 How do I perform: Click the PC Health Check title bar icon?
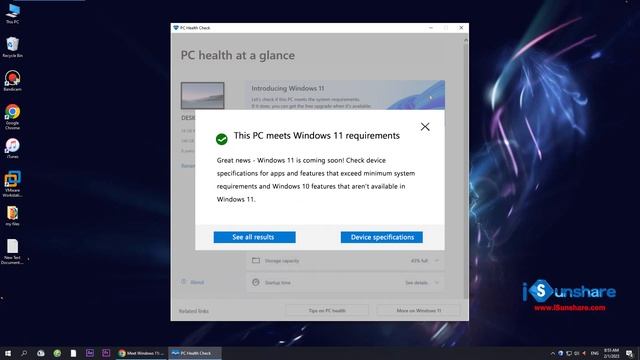click(176, 28)
